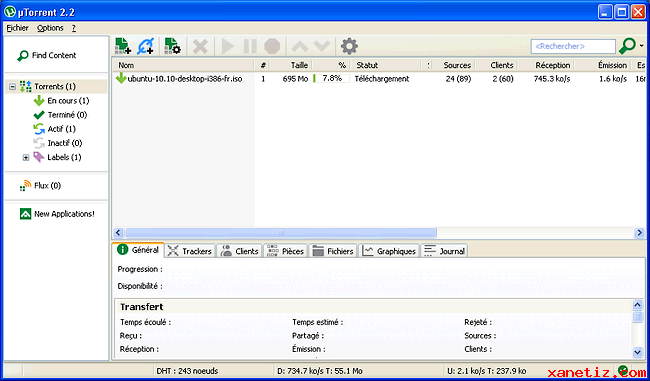Click horizontal scrollbar right arrow

639,233
